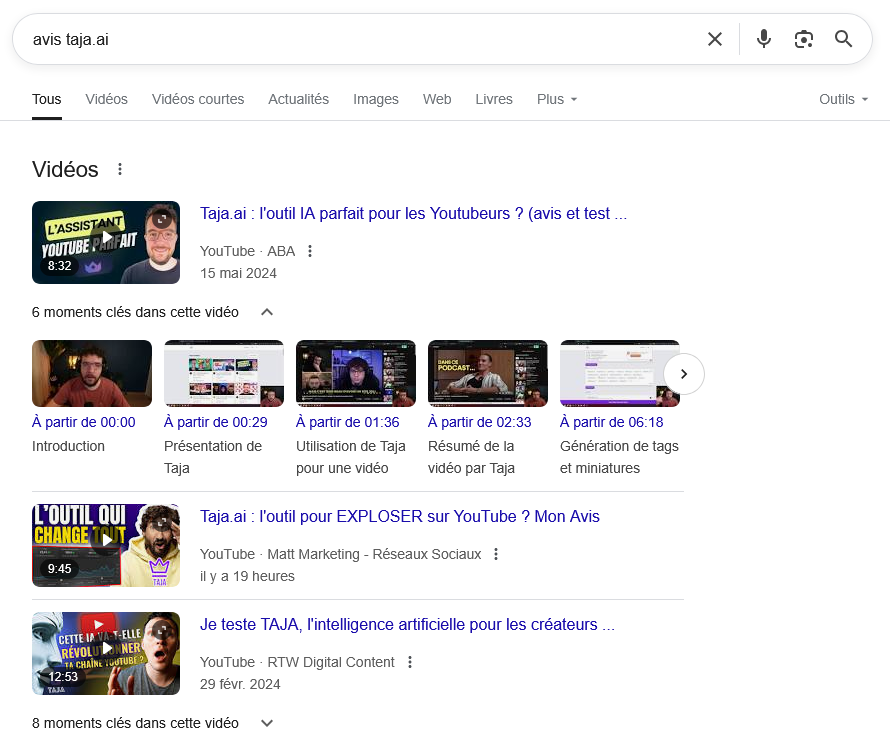The width and height of the screenshot is (890, 745).
Task: Click the Vidéos section heading
Action: pyautogui.click(x=65, y=169)
